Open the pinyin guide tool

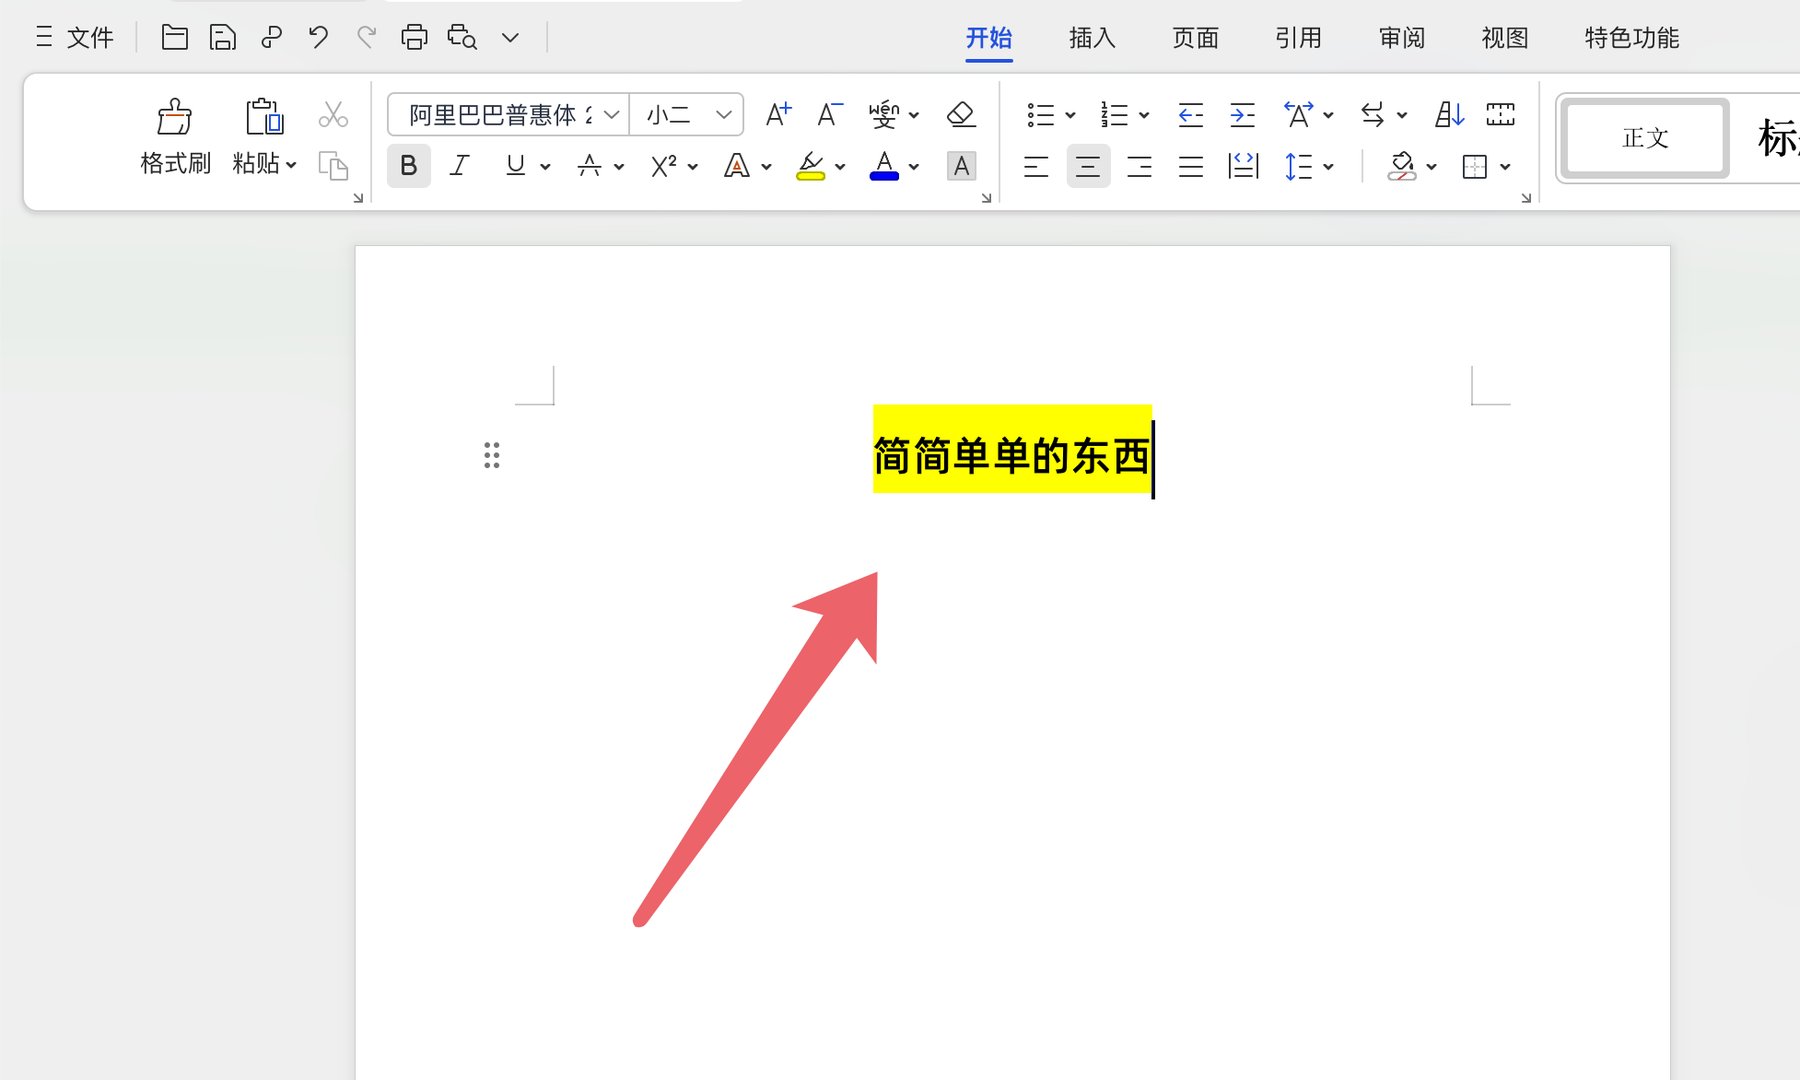[884, 113]
